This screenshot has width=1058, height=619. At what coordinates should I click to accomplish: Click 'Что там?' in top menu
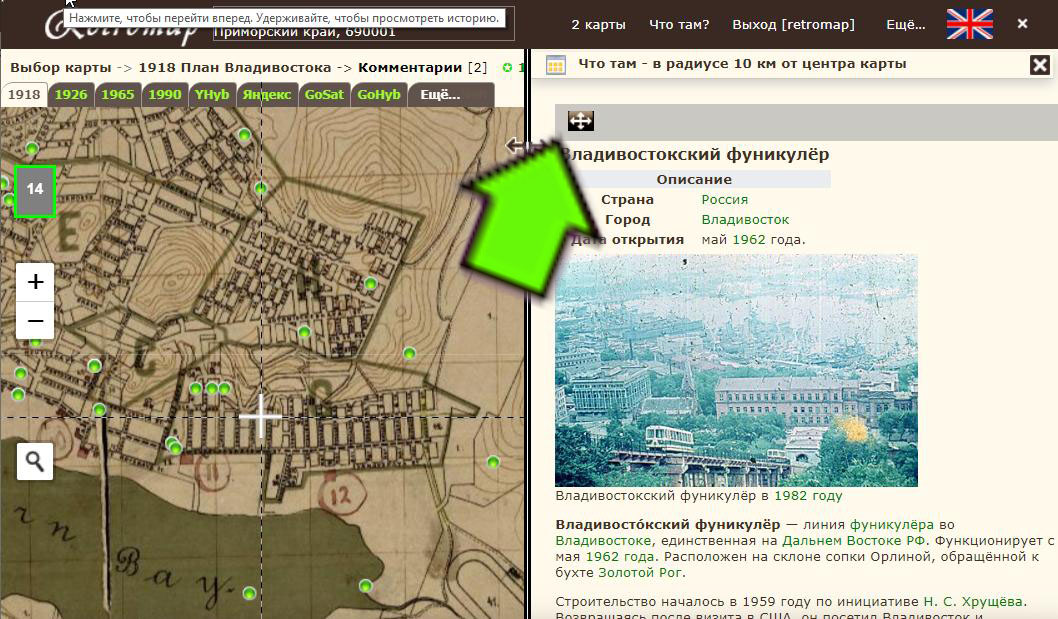[x=679, y=24]
